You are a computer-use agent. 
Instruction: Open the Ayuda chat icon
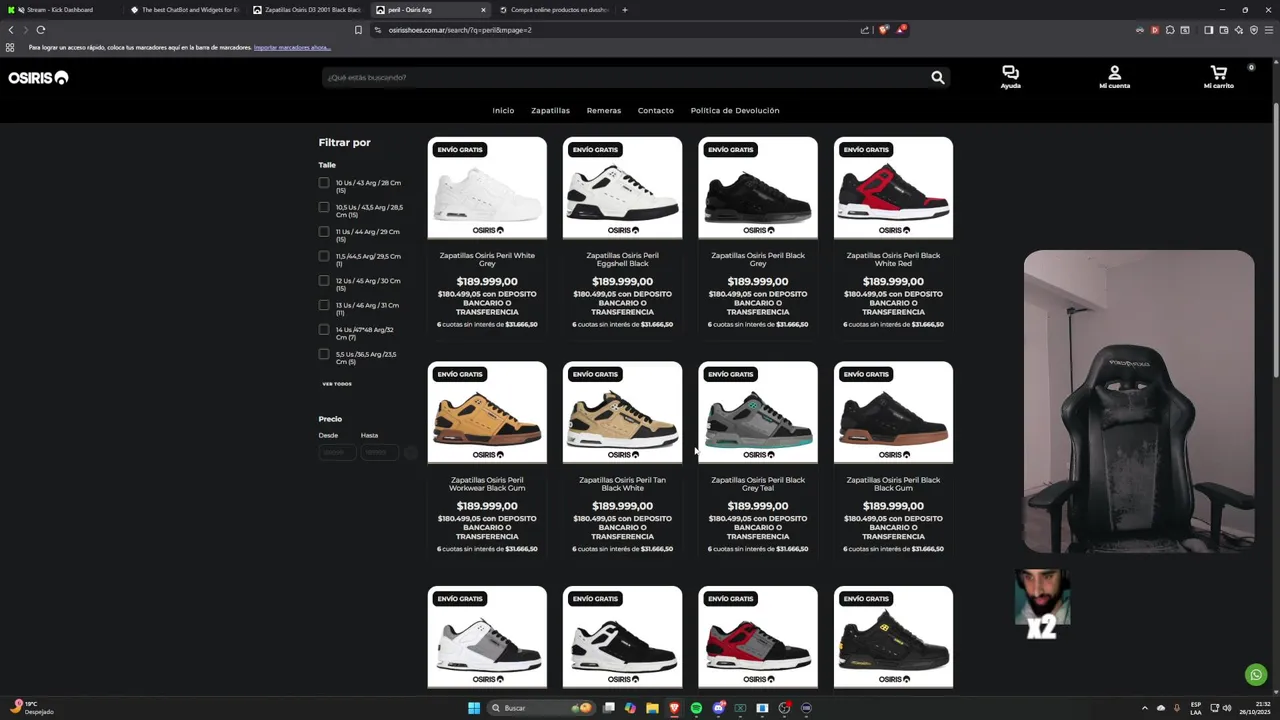(1010, 77)
